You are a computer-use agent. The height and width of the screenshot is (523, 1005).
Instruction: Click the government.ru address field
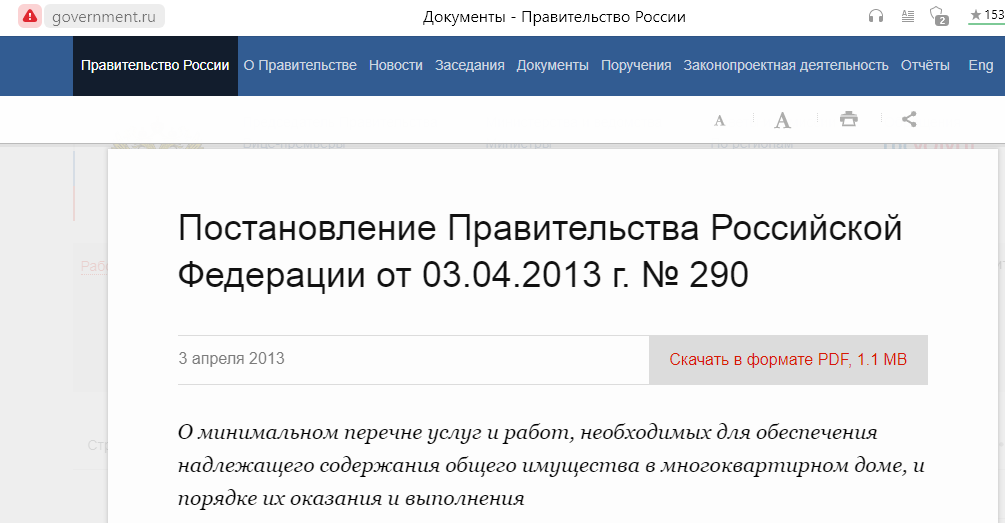pyautogui.click(x=105, y=16)
